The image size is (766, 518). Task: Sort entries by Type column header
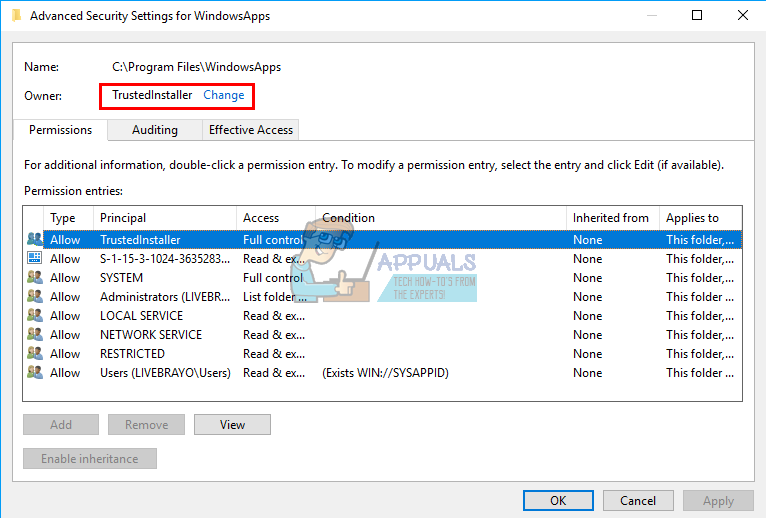(68, 218)
